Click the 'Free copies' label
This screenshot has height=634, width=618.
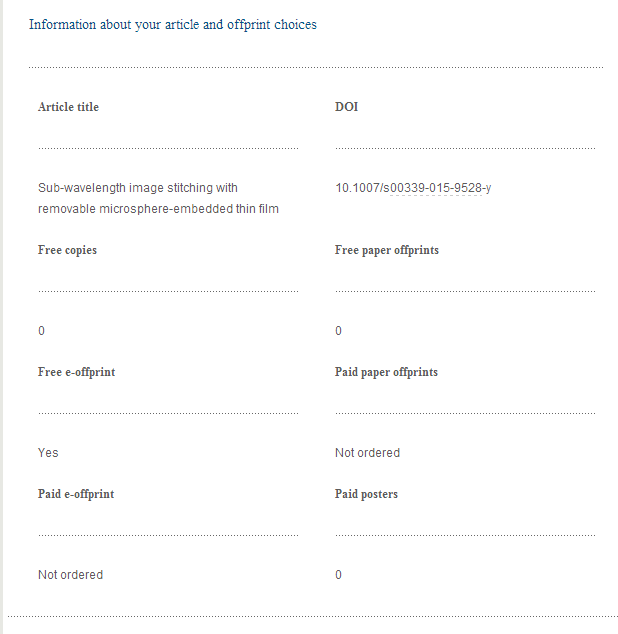click(67, 250)
